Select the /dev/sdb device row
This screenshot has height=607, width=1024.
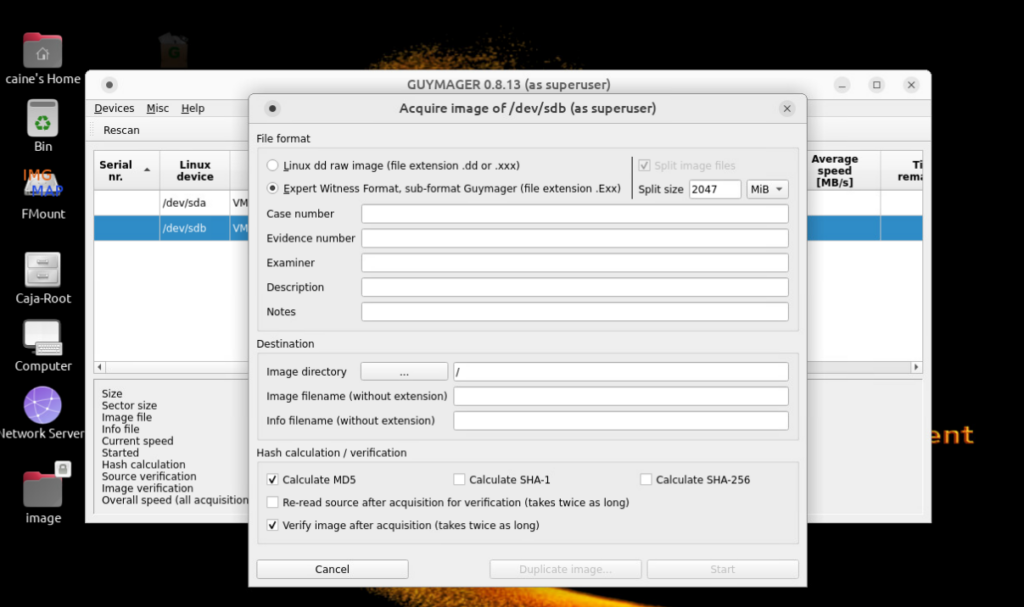[x=171, y=228]
